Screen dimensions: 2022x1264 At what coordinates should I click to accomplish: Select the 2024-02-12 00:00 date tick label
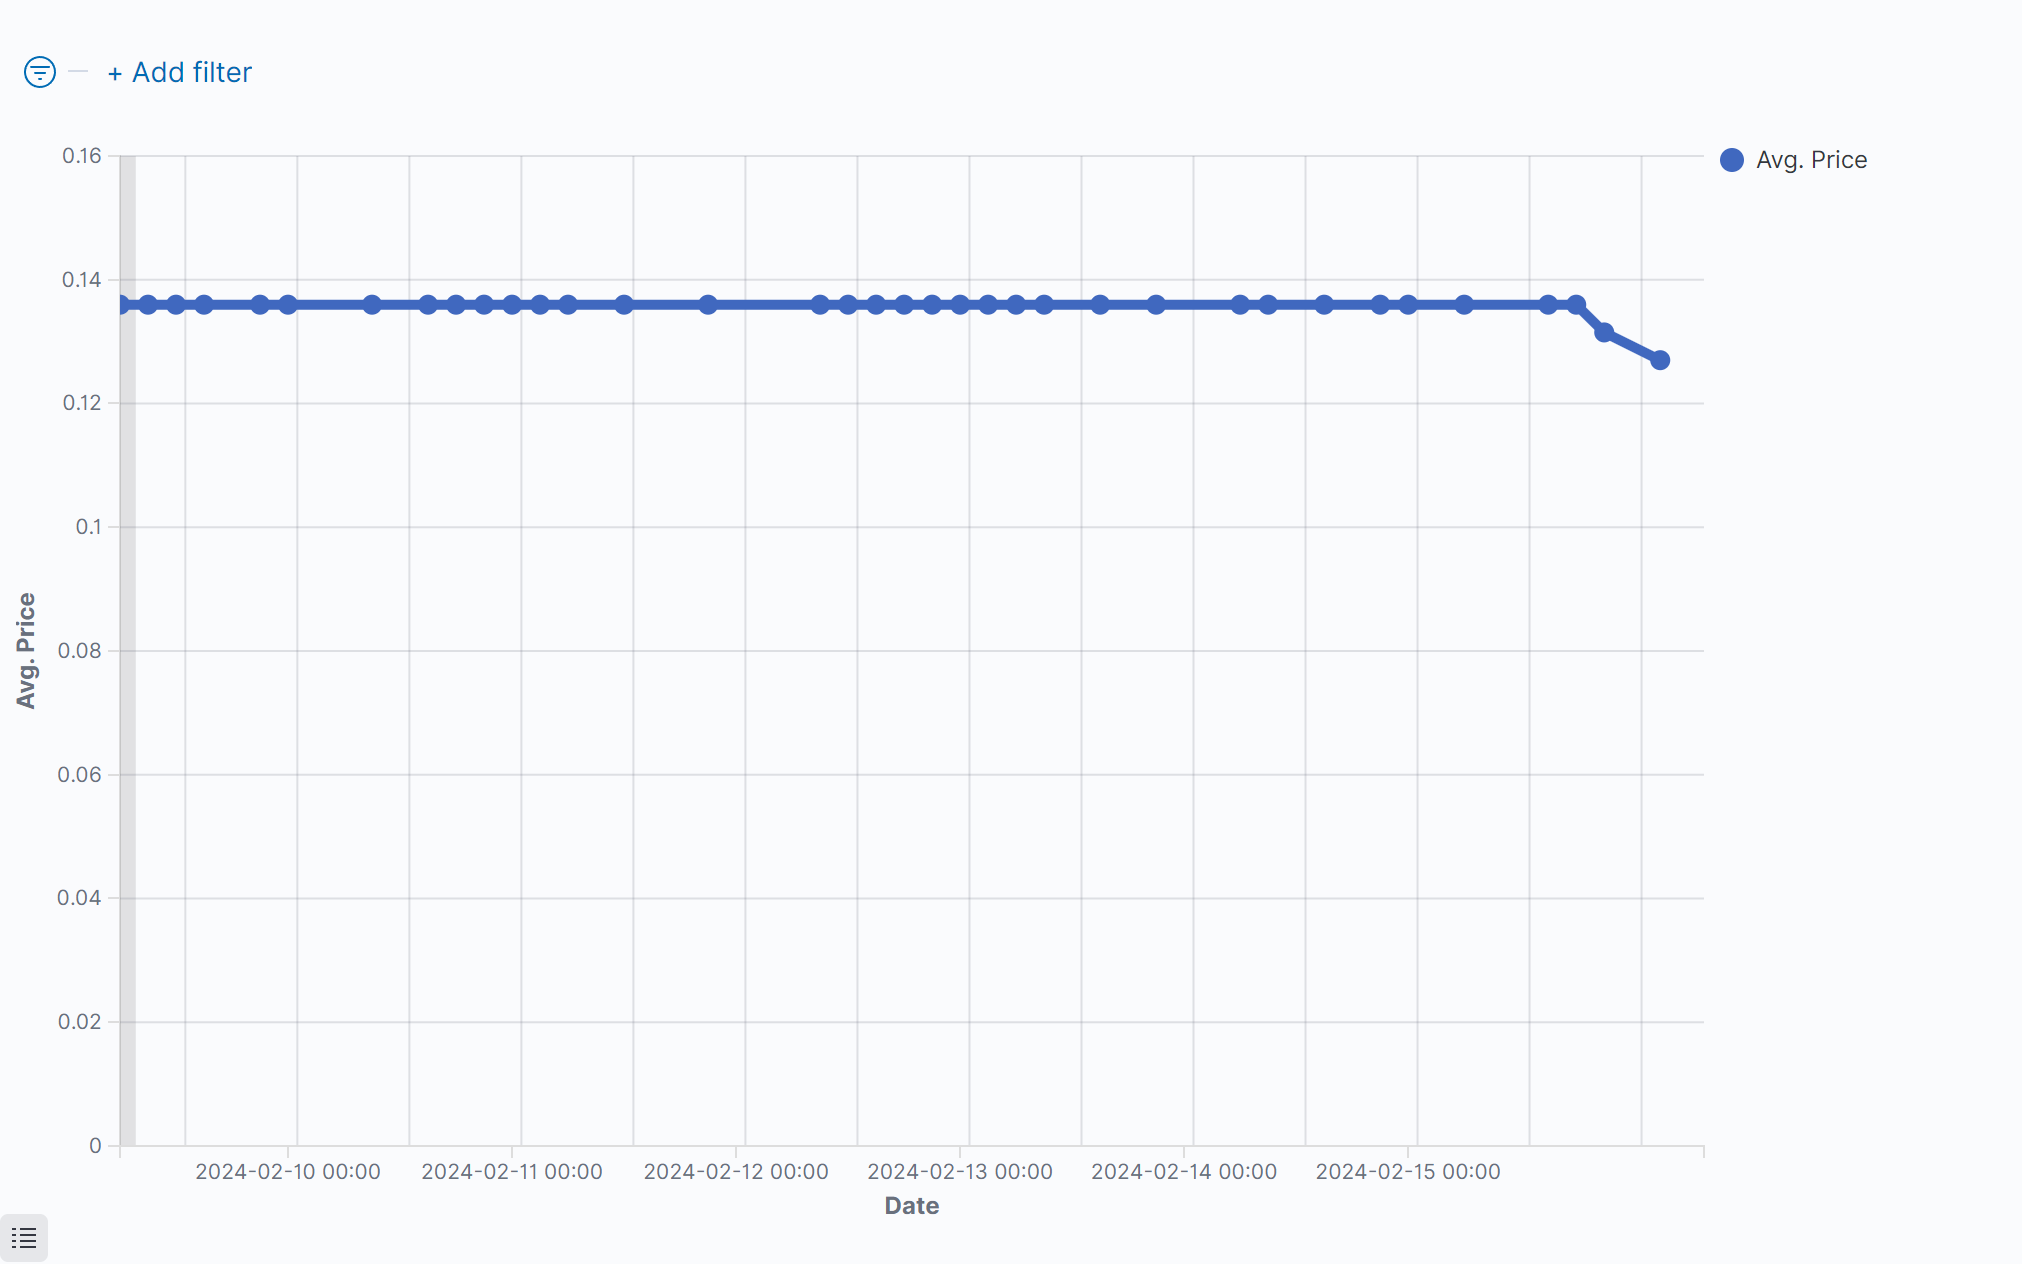pyautogui.click(x=736, y=1171)
